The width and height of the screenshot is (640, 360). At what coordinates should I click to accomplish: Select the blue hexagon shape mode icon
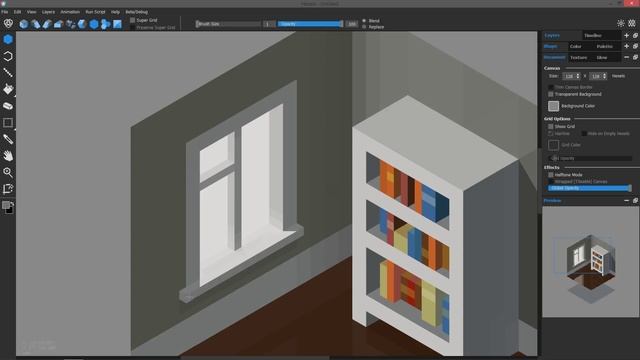click(94, 24)
